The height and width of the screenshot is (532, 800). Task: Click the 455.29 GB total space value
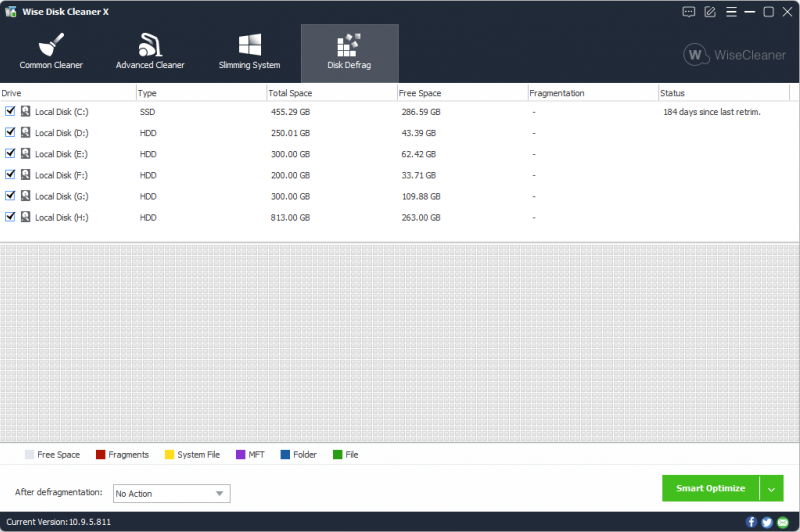(x=290, y=112)
